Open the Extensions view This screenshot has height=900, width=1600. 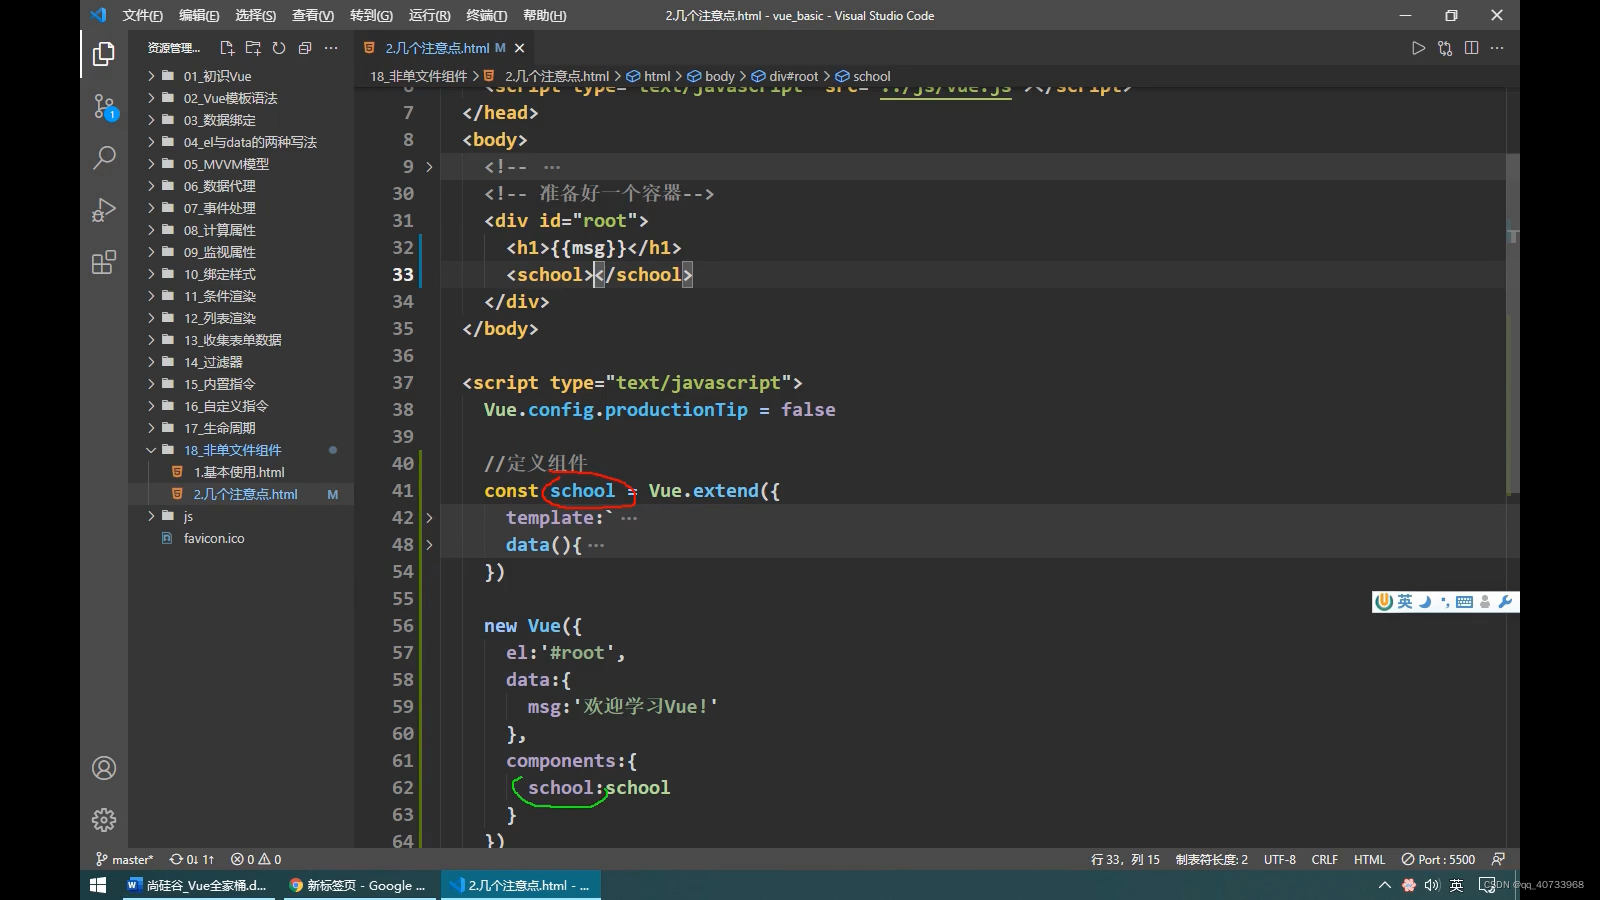[x=104, y=262]
